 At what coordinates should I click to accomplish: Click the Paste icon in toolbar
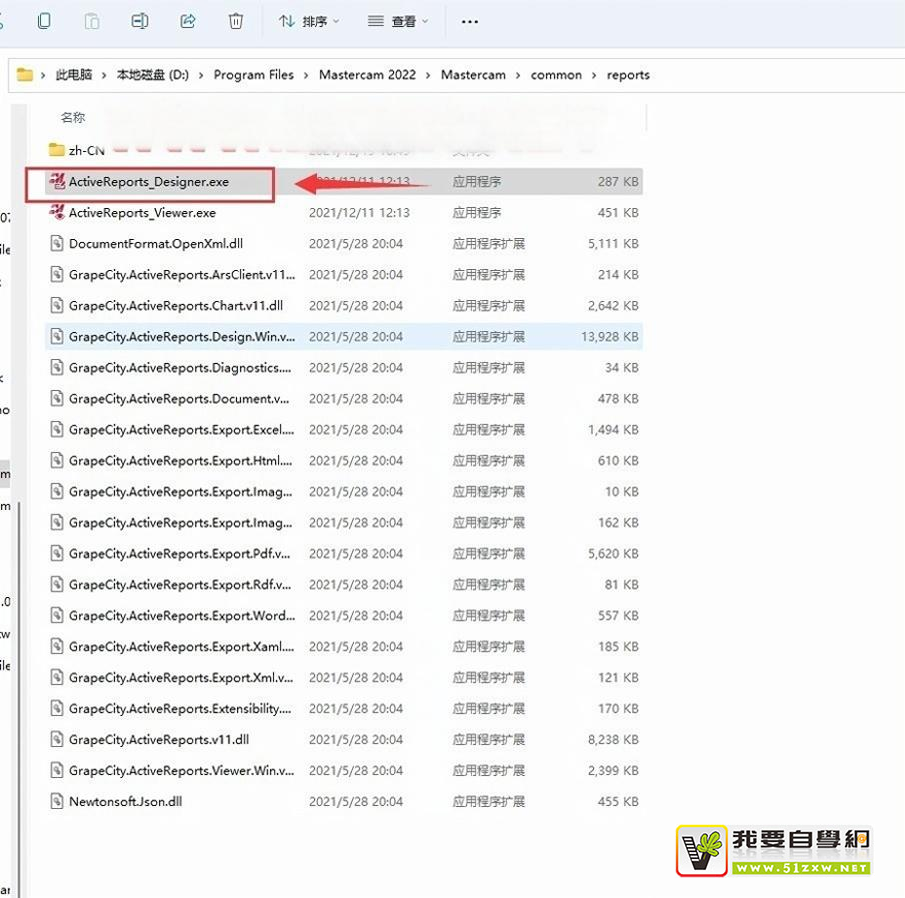point(92,21)
